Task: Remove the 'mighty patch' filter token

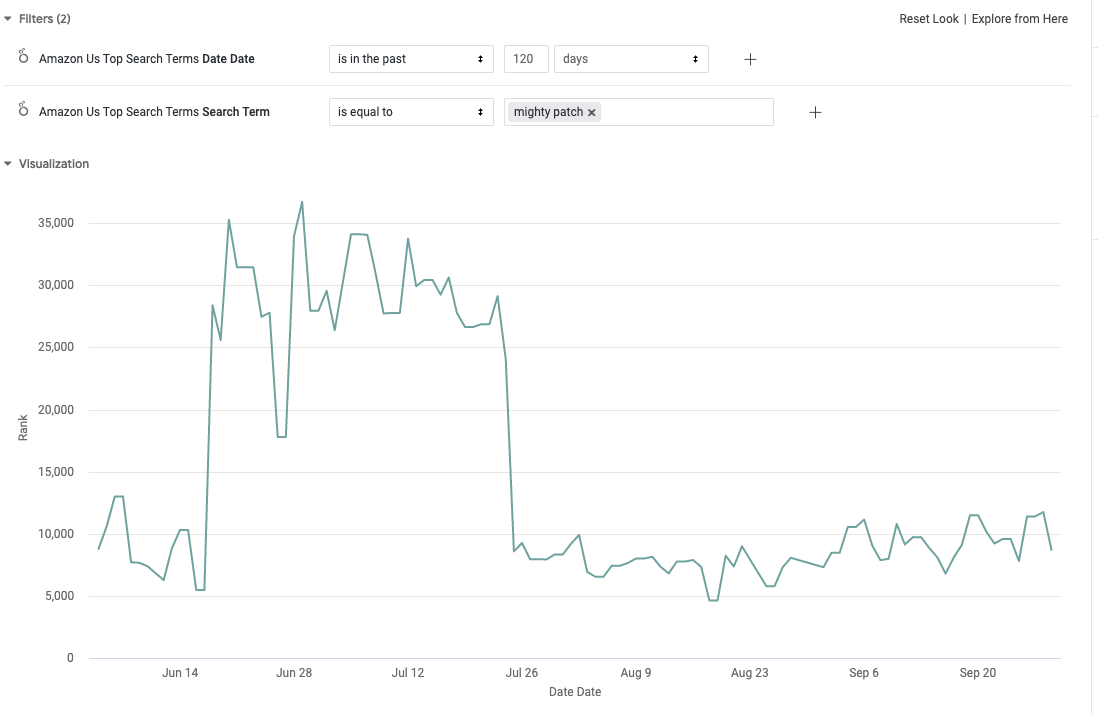Action: tap(592, 112)
